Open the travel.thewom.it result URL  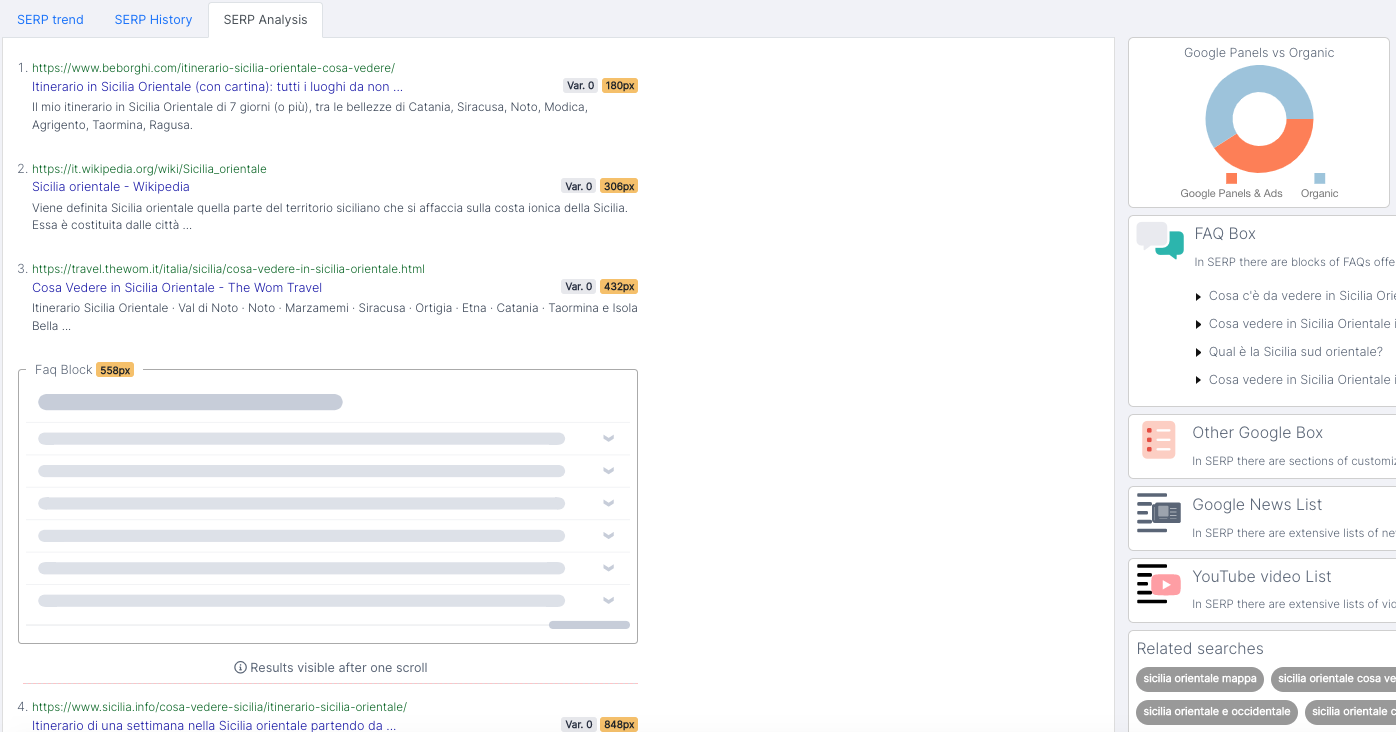228,269
